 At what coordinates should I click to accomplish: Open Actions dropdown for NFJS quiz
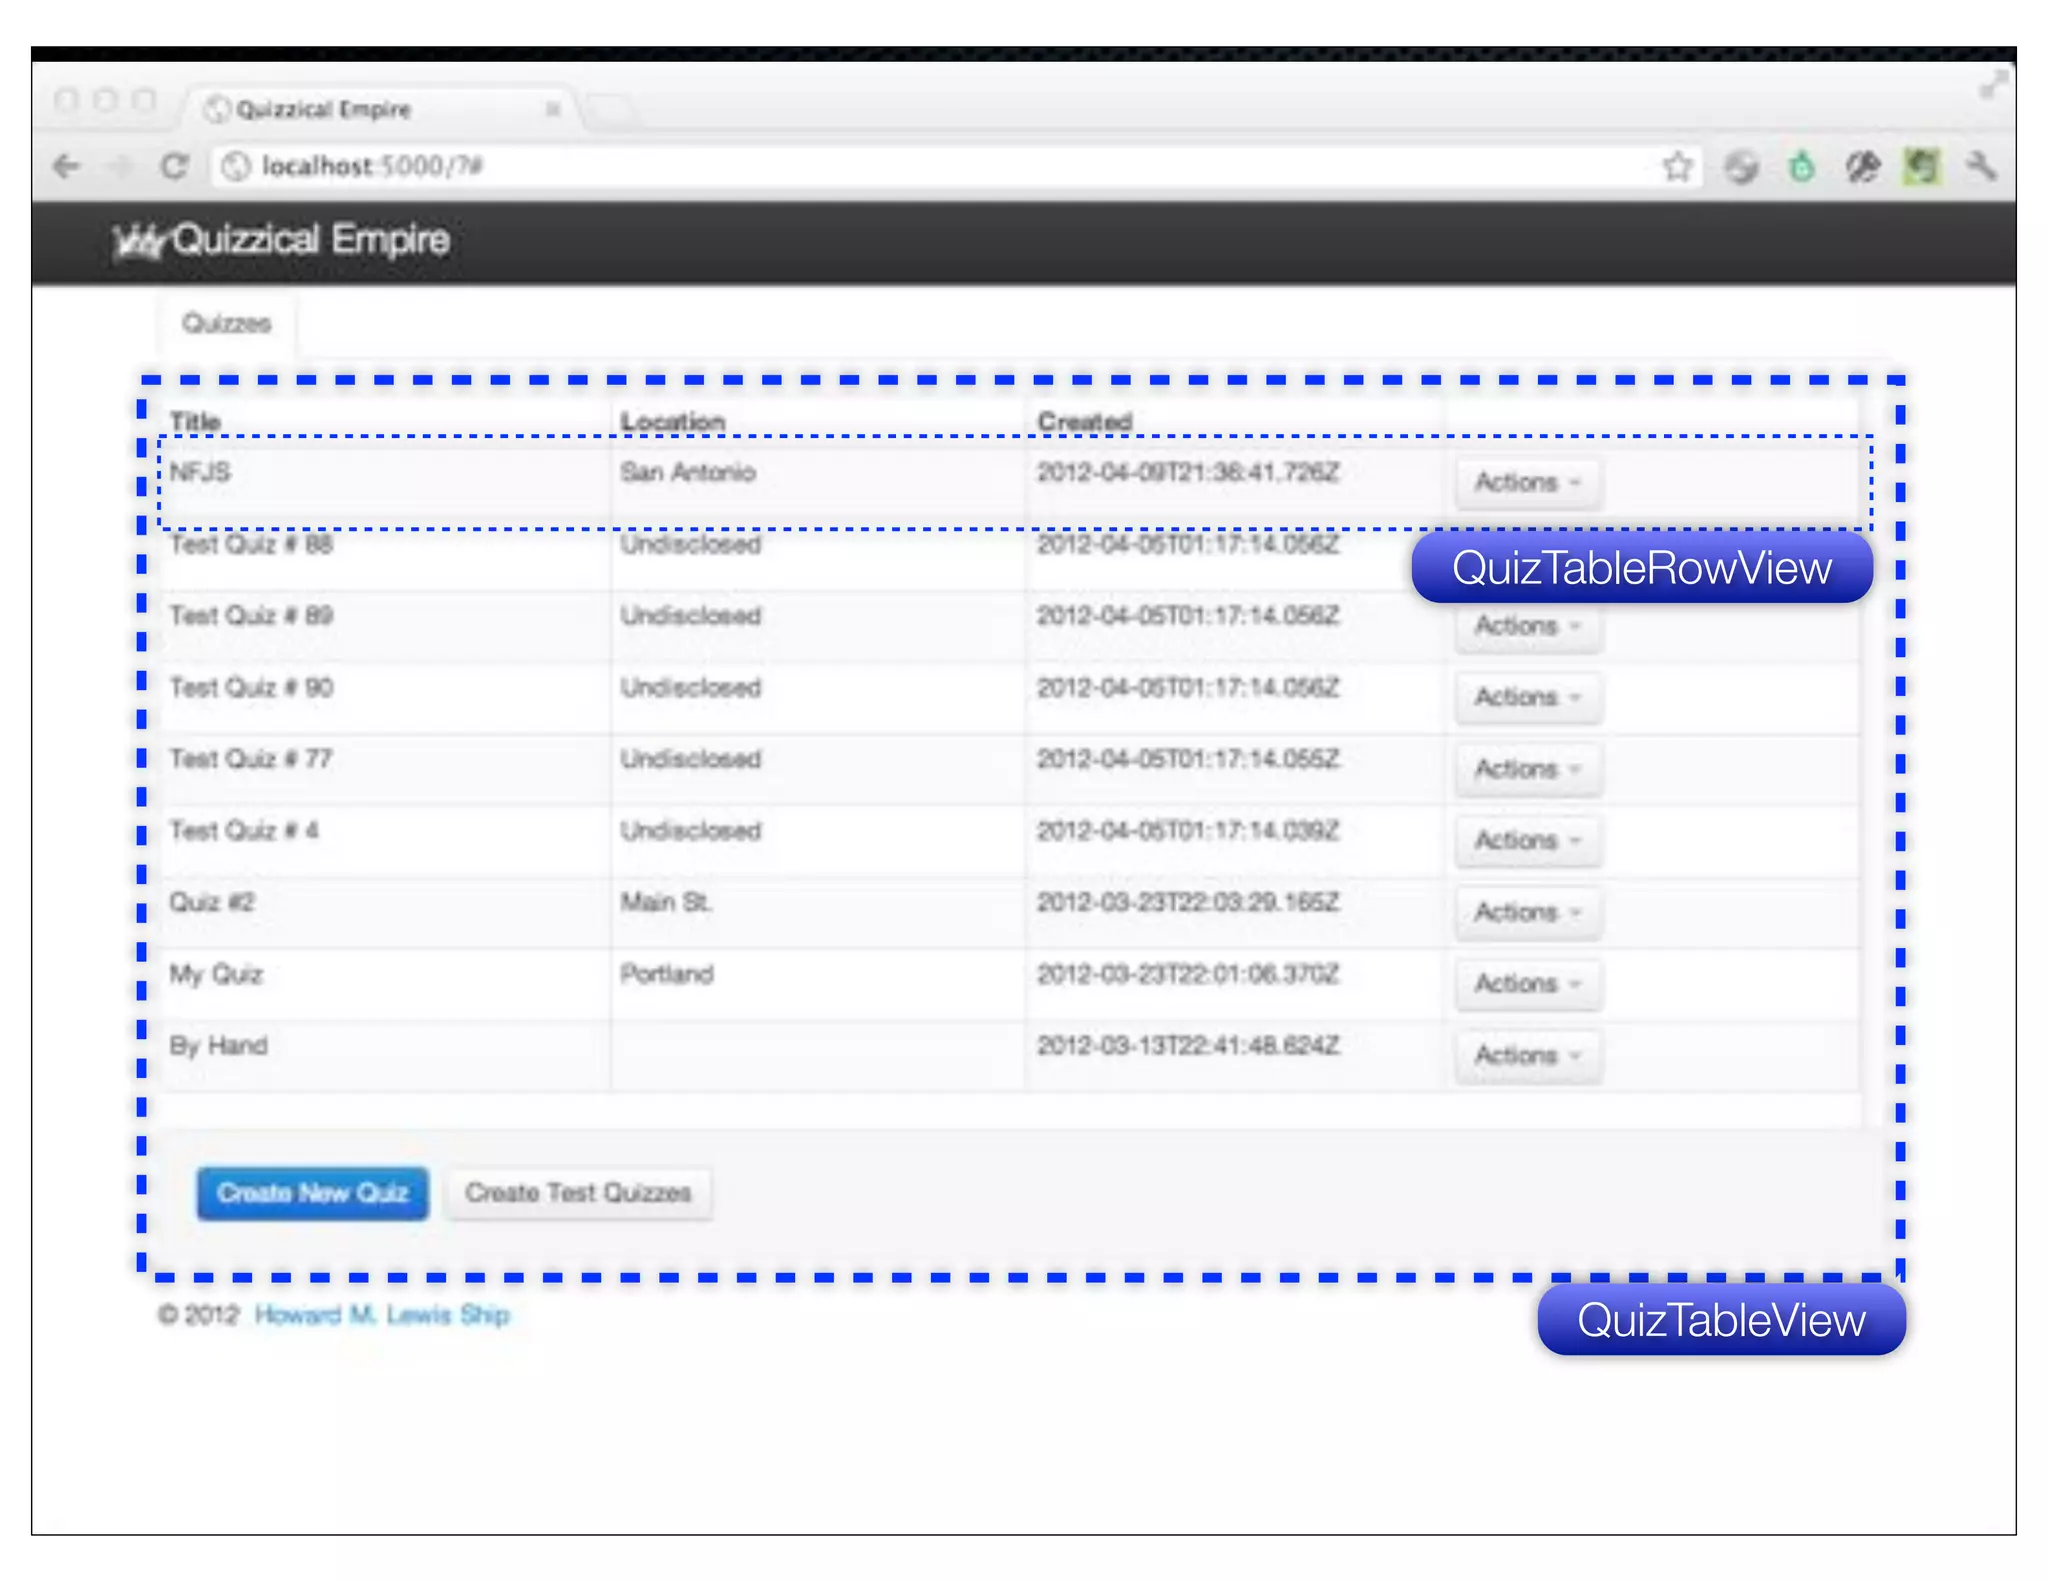point(1527,483)
